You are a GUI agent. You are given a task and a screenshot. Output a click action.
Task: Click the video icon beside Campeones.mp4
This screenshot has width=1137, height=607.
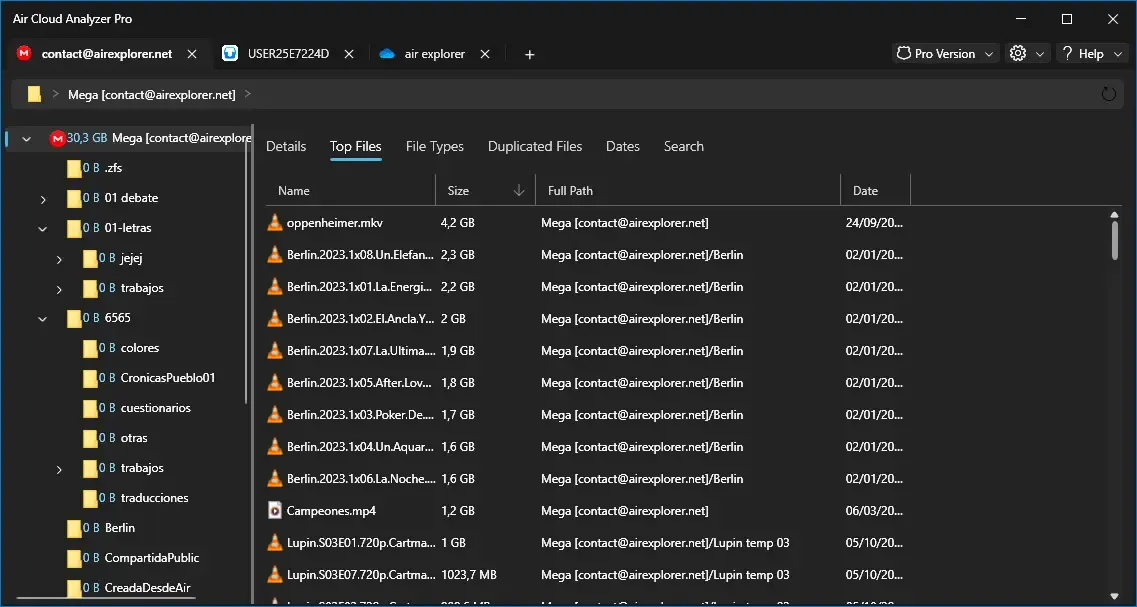[x=275, y=511]
